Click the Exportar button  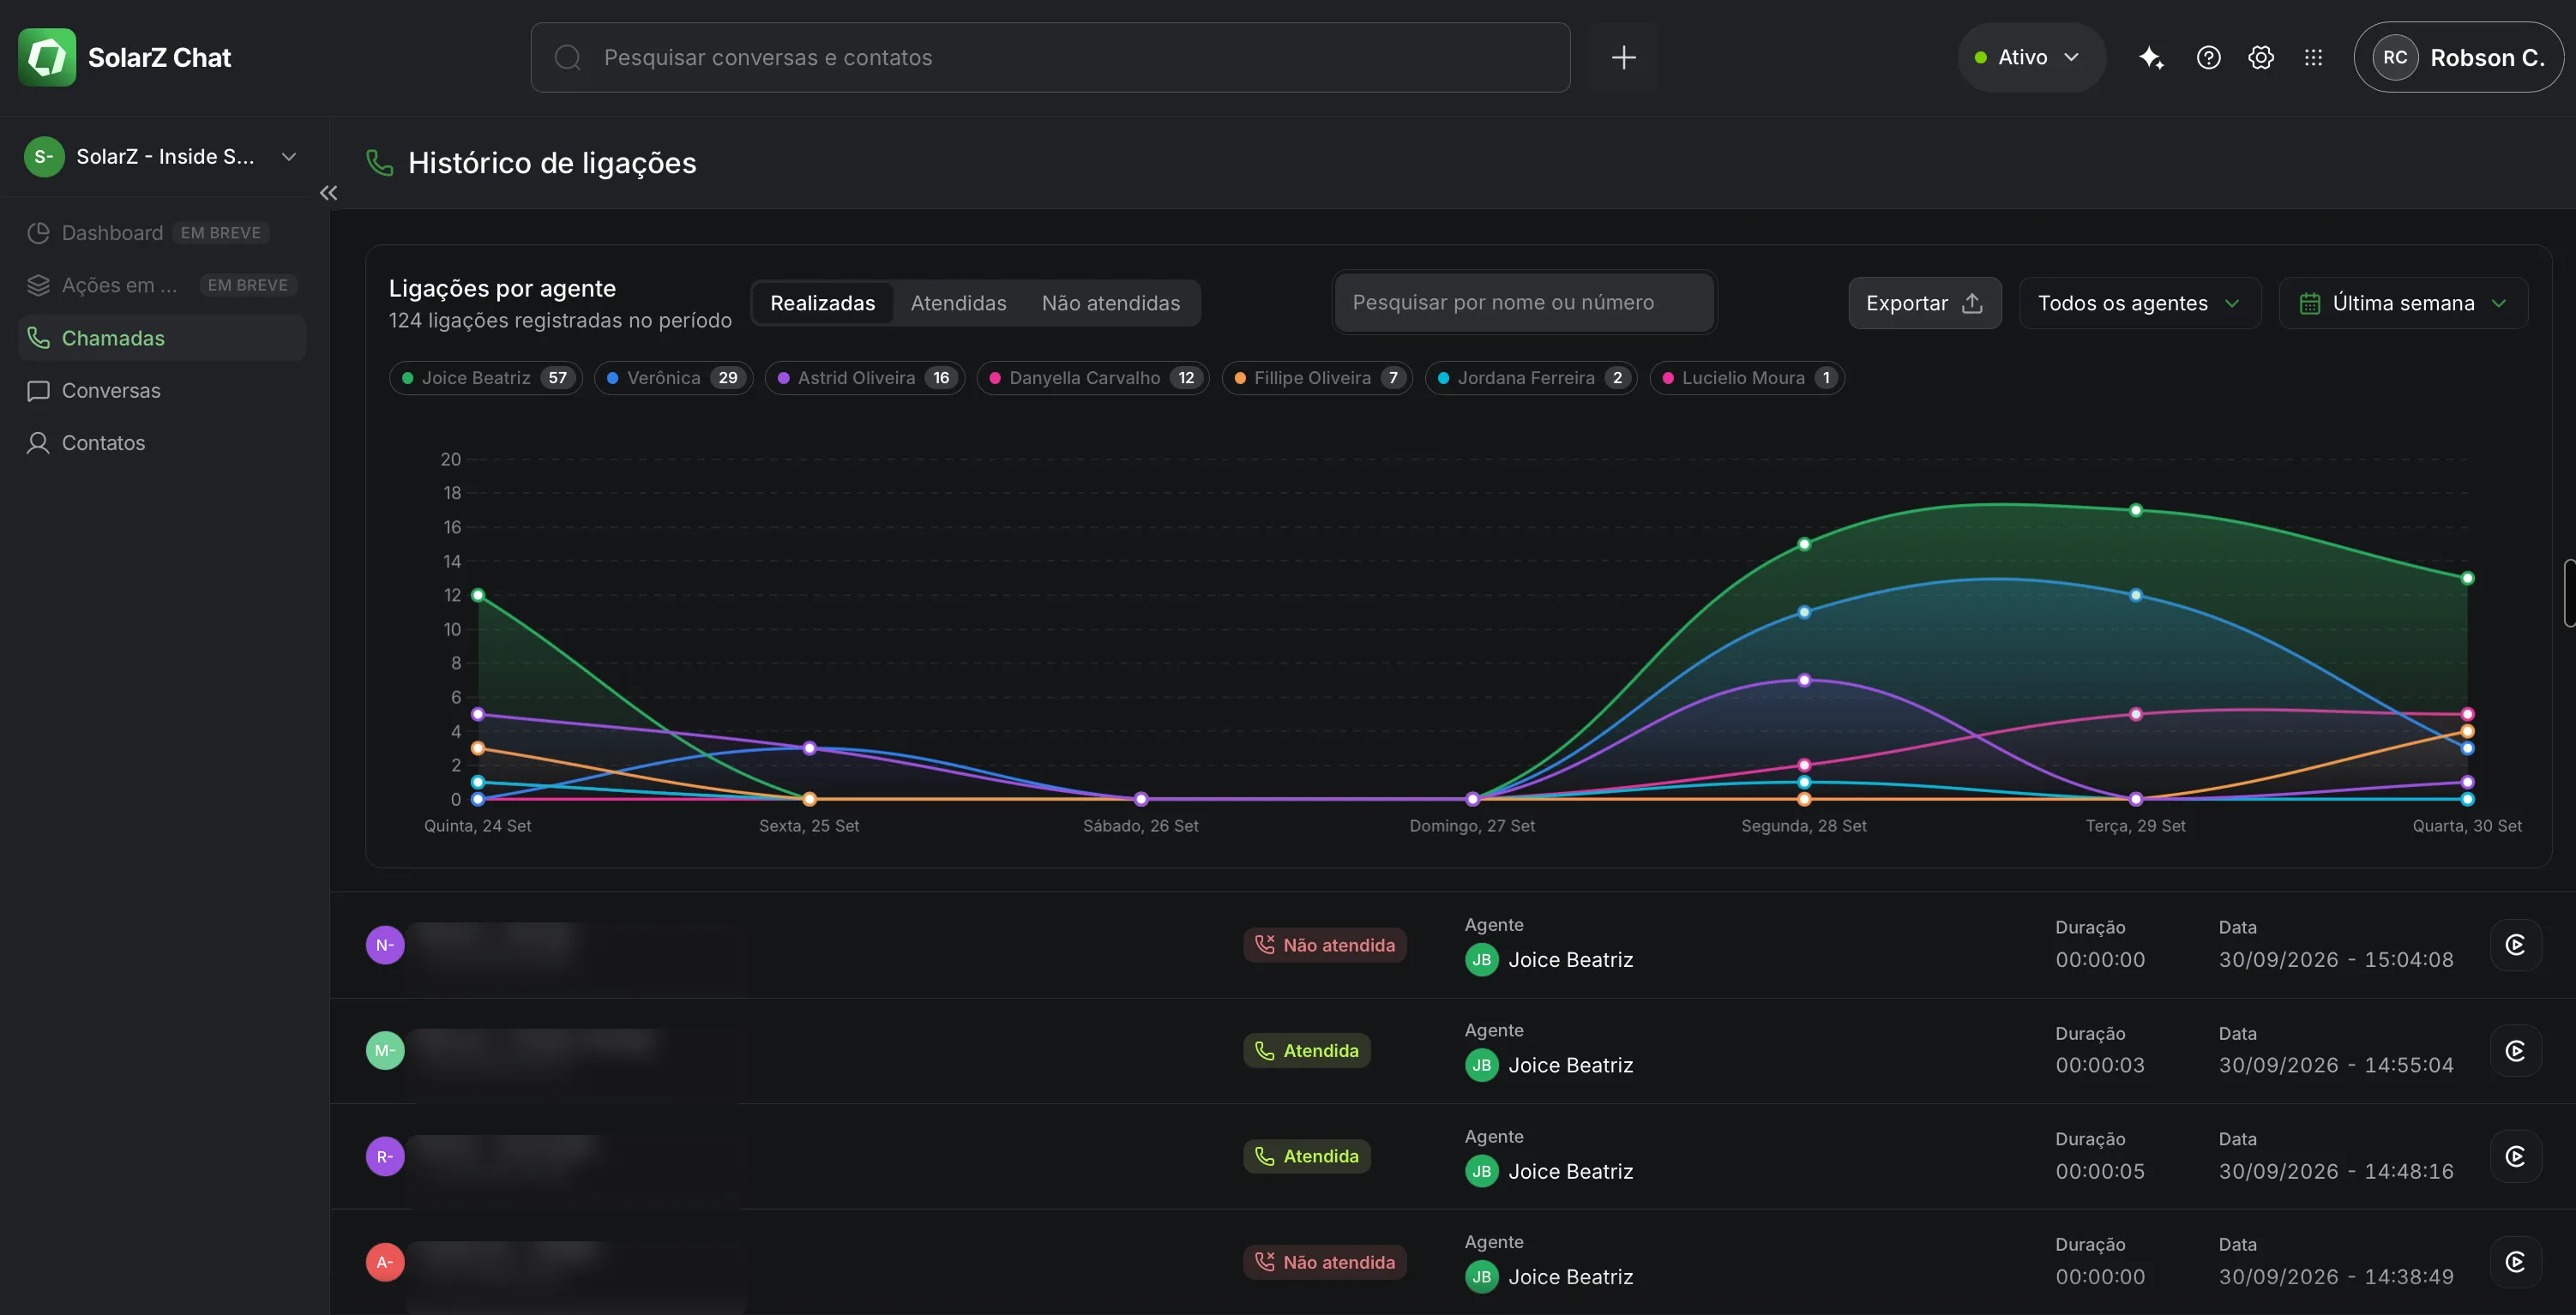point(1924,303)
